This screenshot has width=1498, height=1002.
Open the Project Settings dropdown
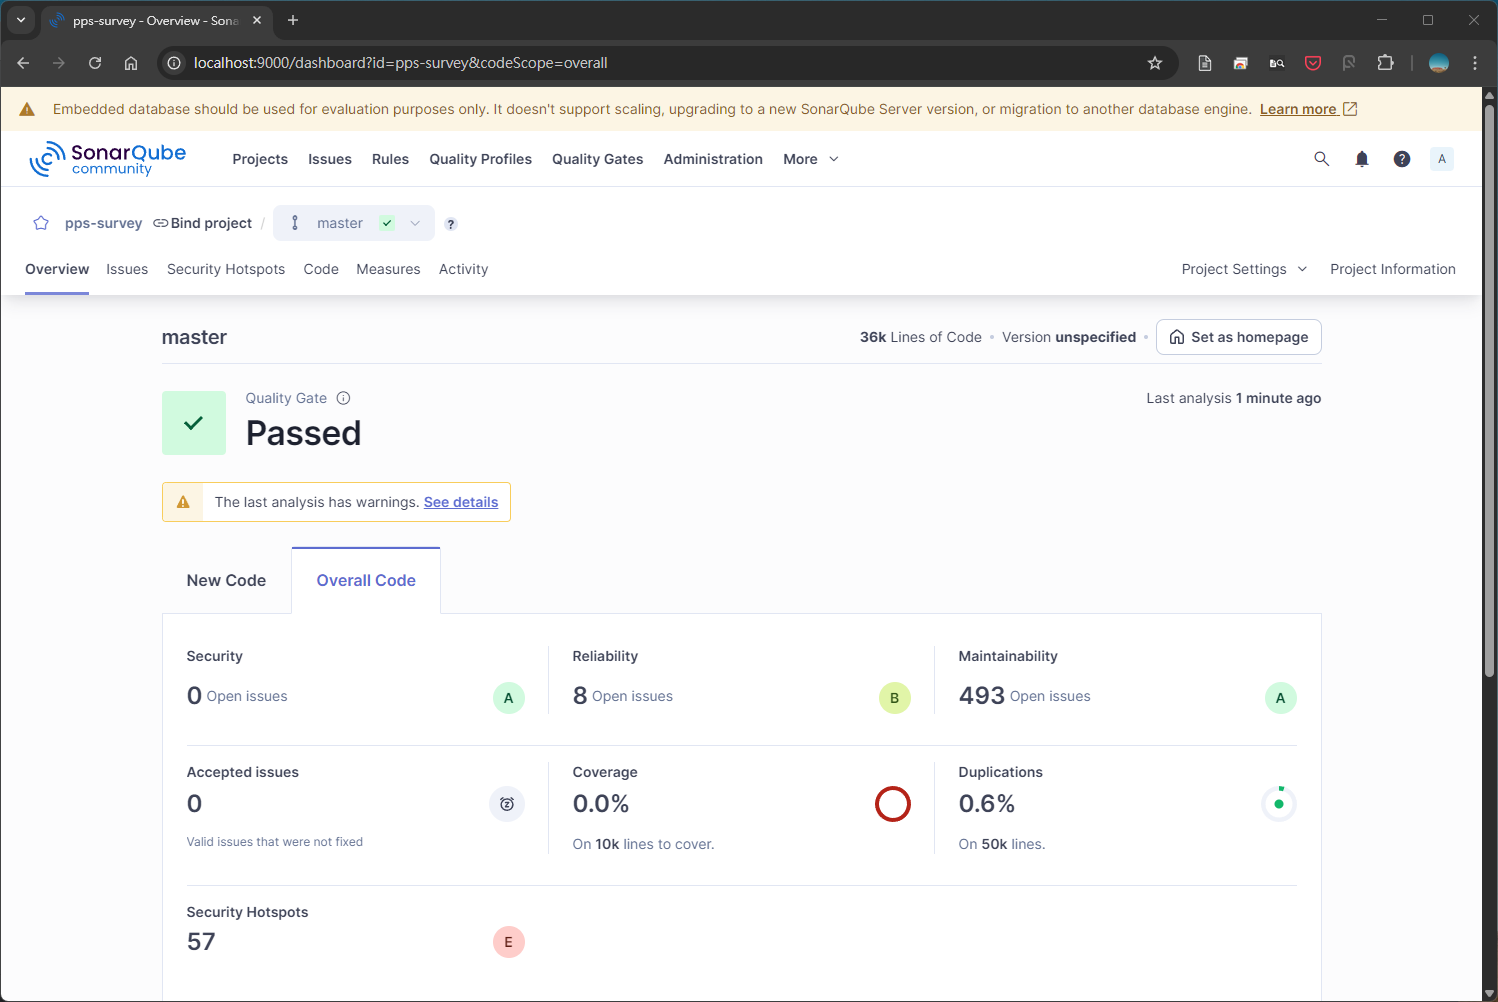[1243, 269]
